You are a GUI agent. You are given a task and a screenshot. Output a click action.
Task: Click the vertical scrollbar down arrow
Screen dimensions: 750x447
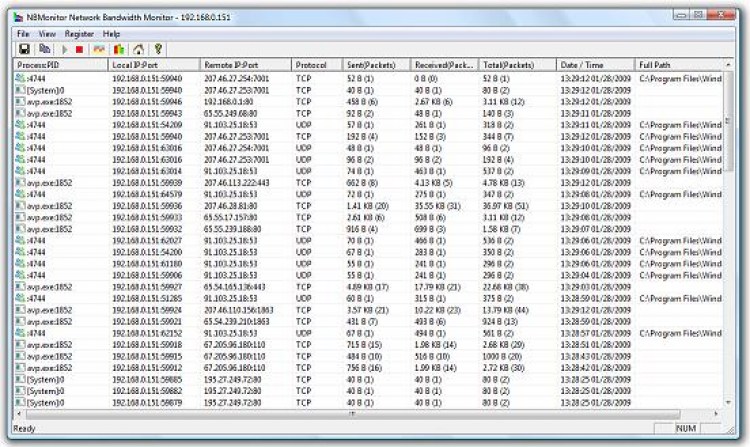[728, 403]
